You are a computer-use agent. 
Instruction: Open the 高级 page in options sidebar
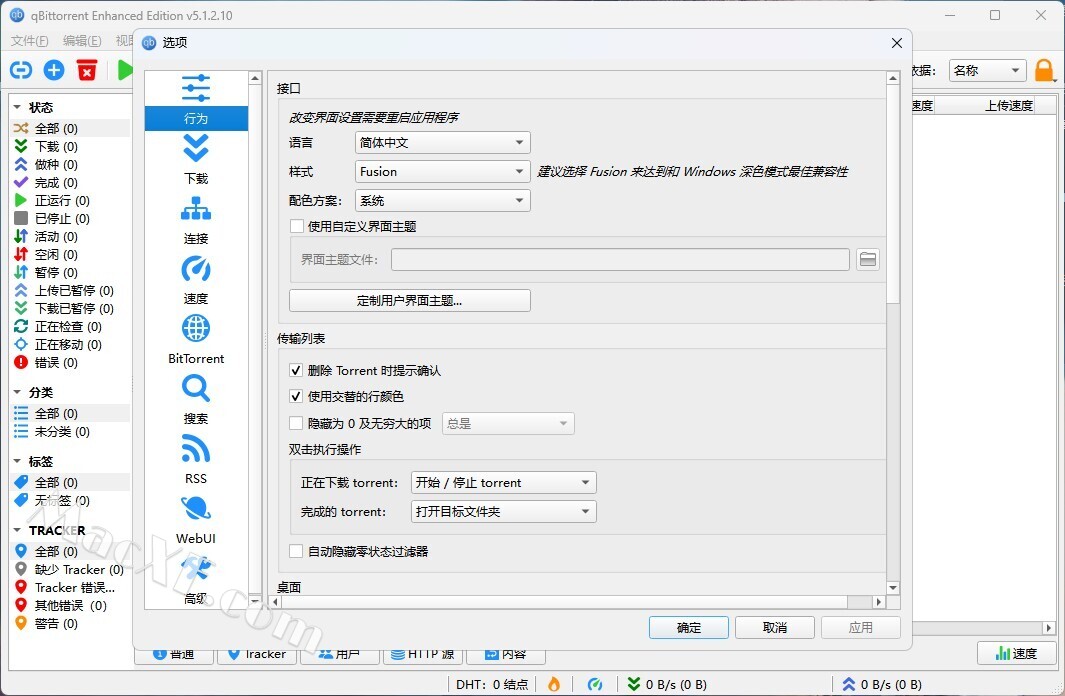pyautogui.click(x=196, y=579)
